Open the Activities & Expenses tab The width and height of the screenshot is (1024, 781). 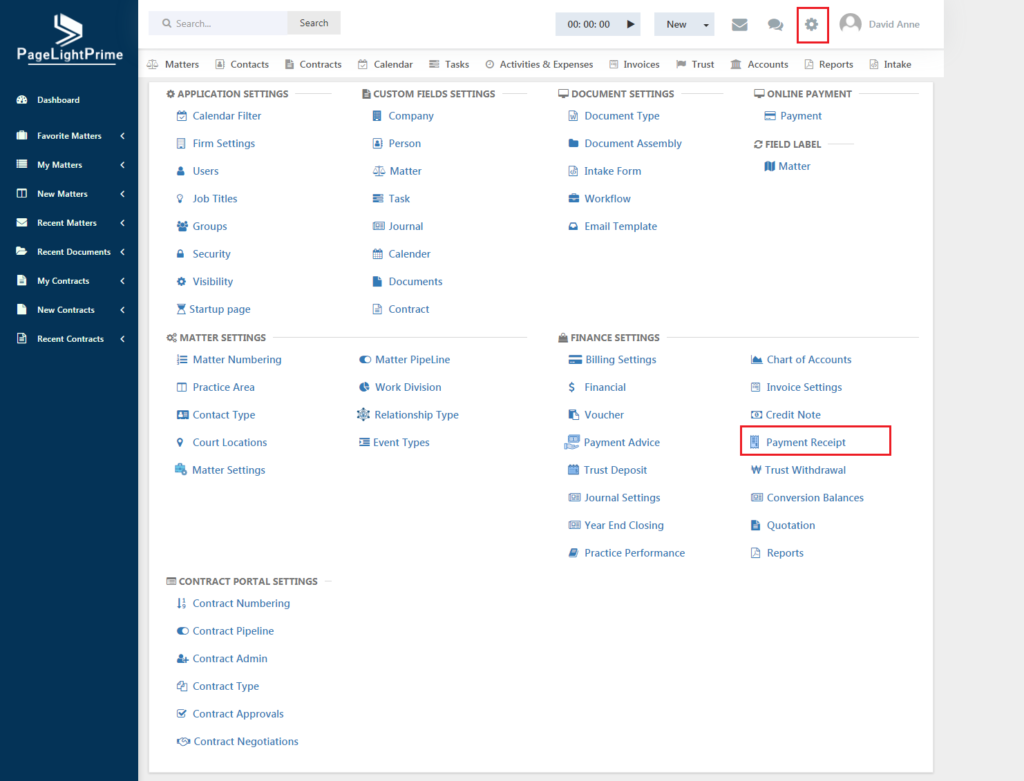tap(539, 64)
